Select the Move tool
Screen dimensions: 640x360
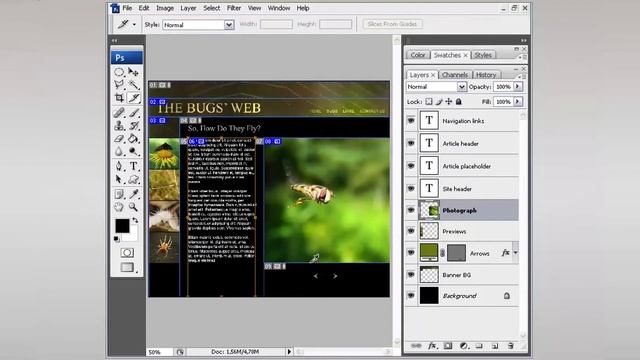click(133, 72)
